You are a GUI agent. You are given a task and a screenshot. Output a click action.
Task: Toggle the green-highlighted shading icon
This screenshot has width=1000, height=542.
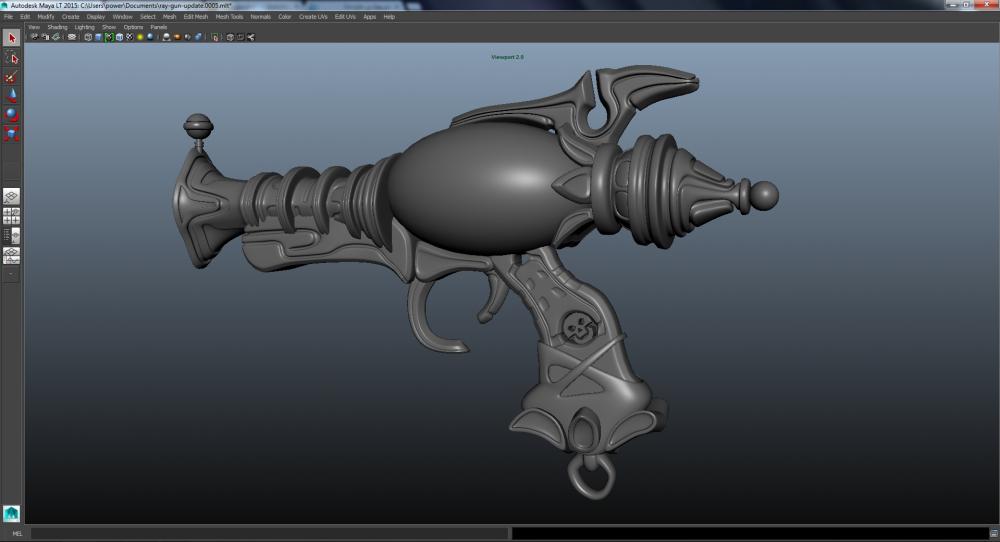coord(109,37)
